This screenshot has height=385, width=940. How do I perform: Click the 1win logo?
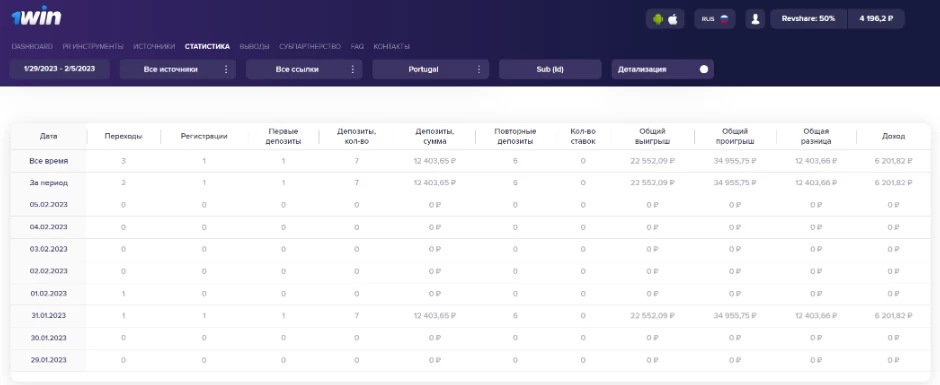coord(36,16)
